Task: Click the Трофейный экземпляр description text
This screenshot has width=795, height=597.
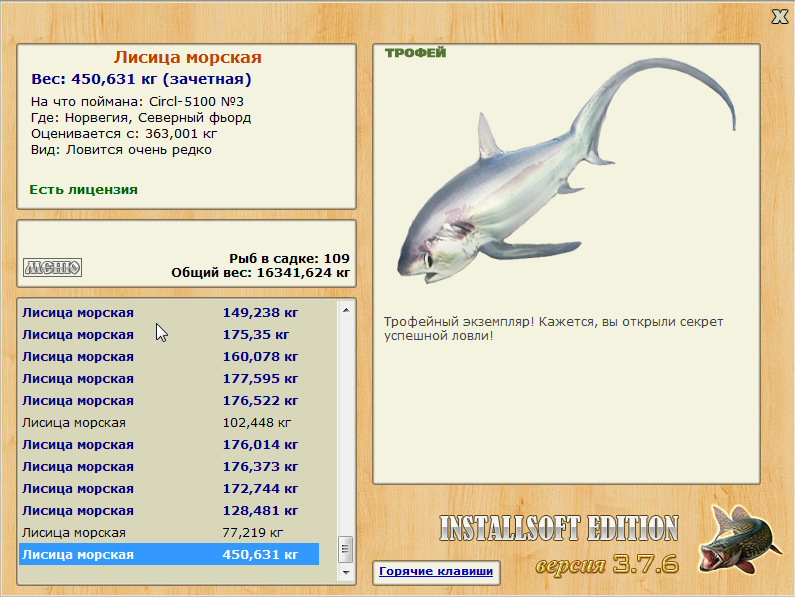Action: (x=553, y=329)
